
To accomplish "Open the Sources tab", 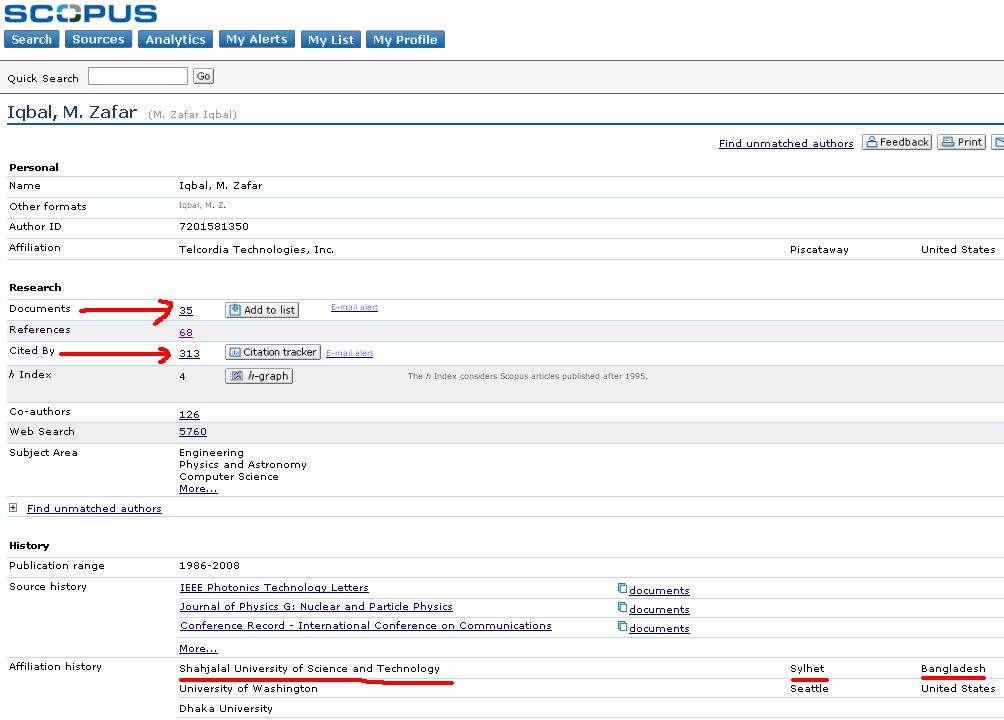I will 98,39.
